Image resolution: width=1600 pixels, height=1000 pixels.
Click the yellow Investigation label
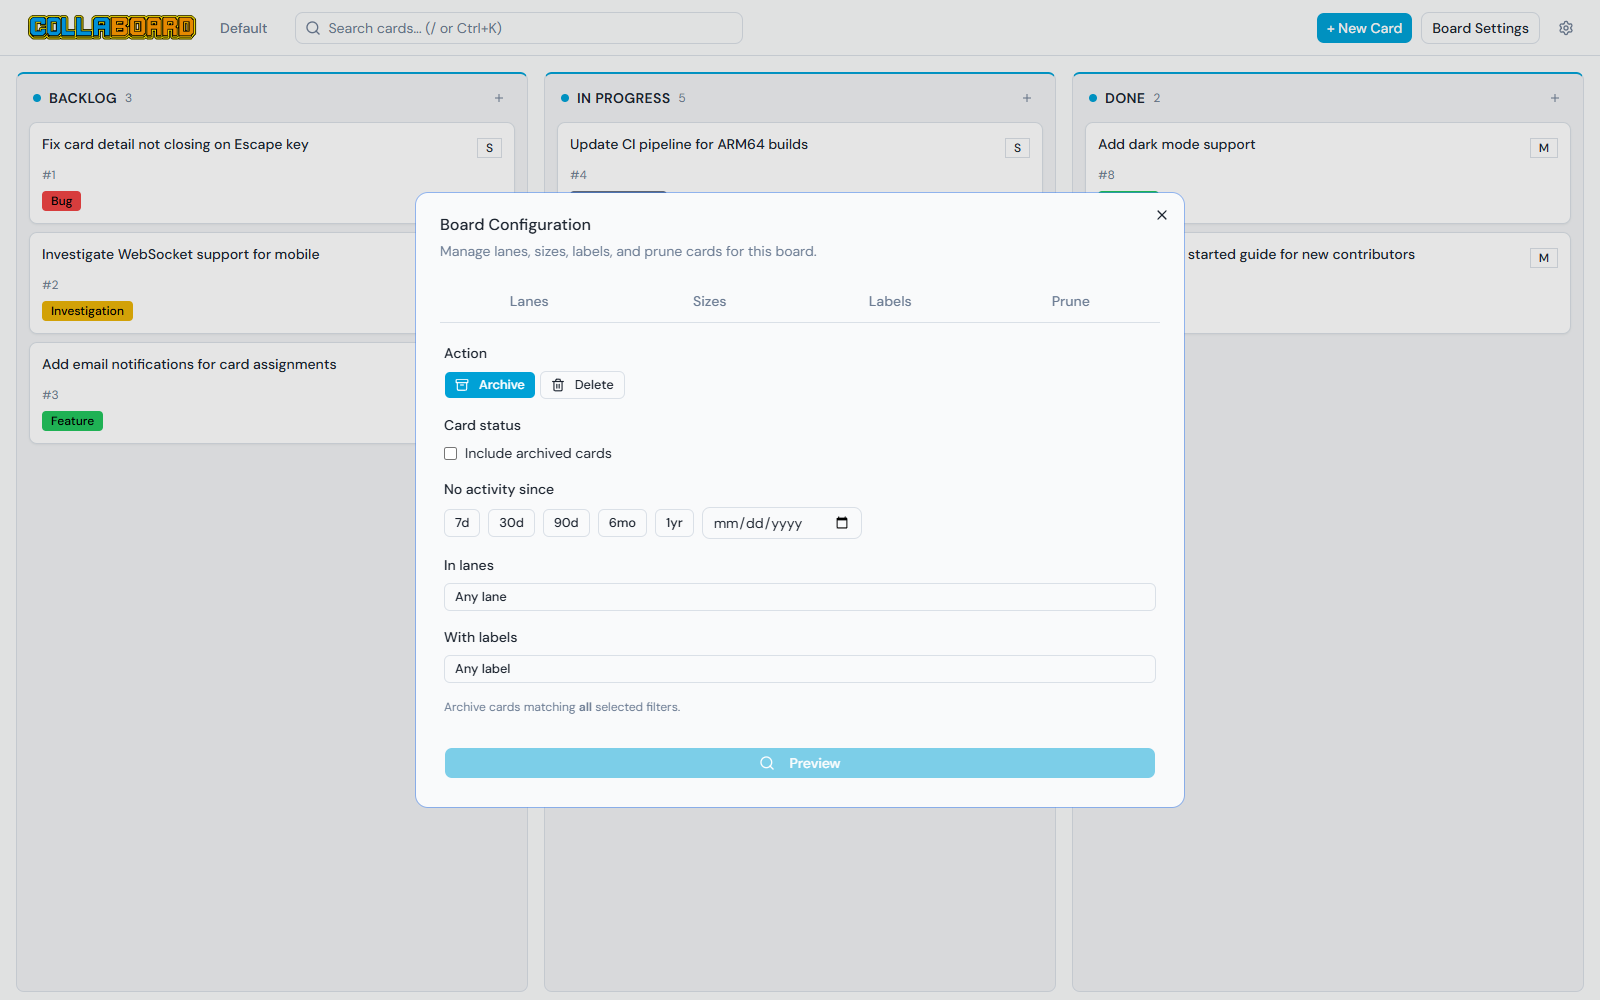coord(87,311)
